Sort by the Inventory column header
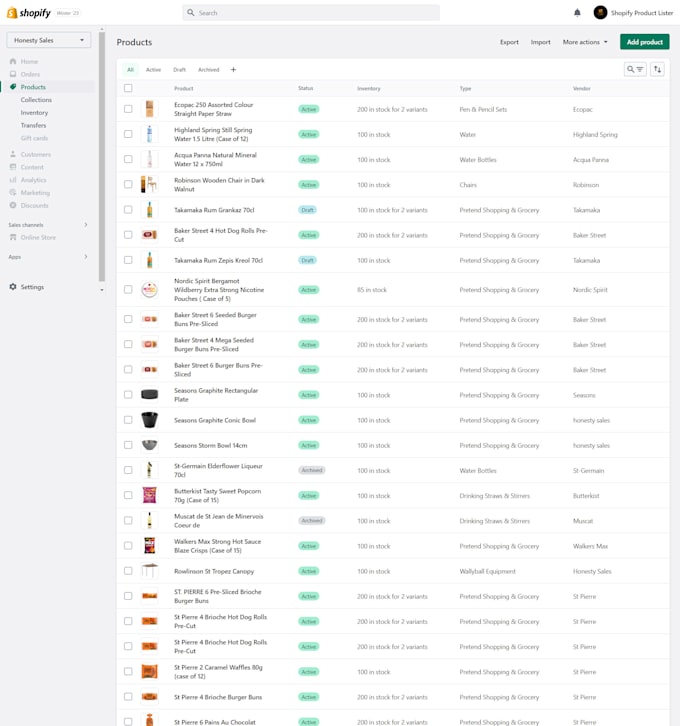Image resolution: width=680 pixels, height=726 pixels. [368, 88]
